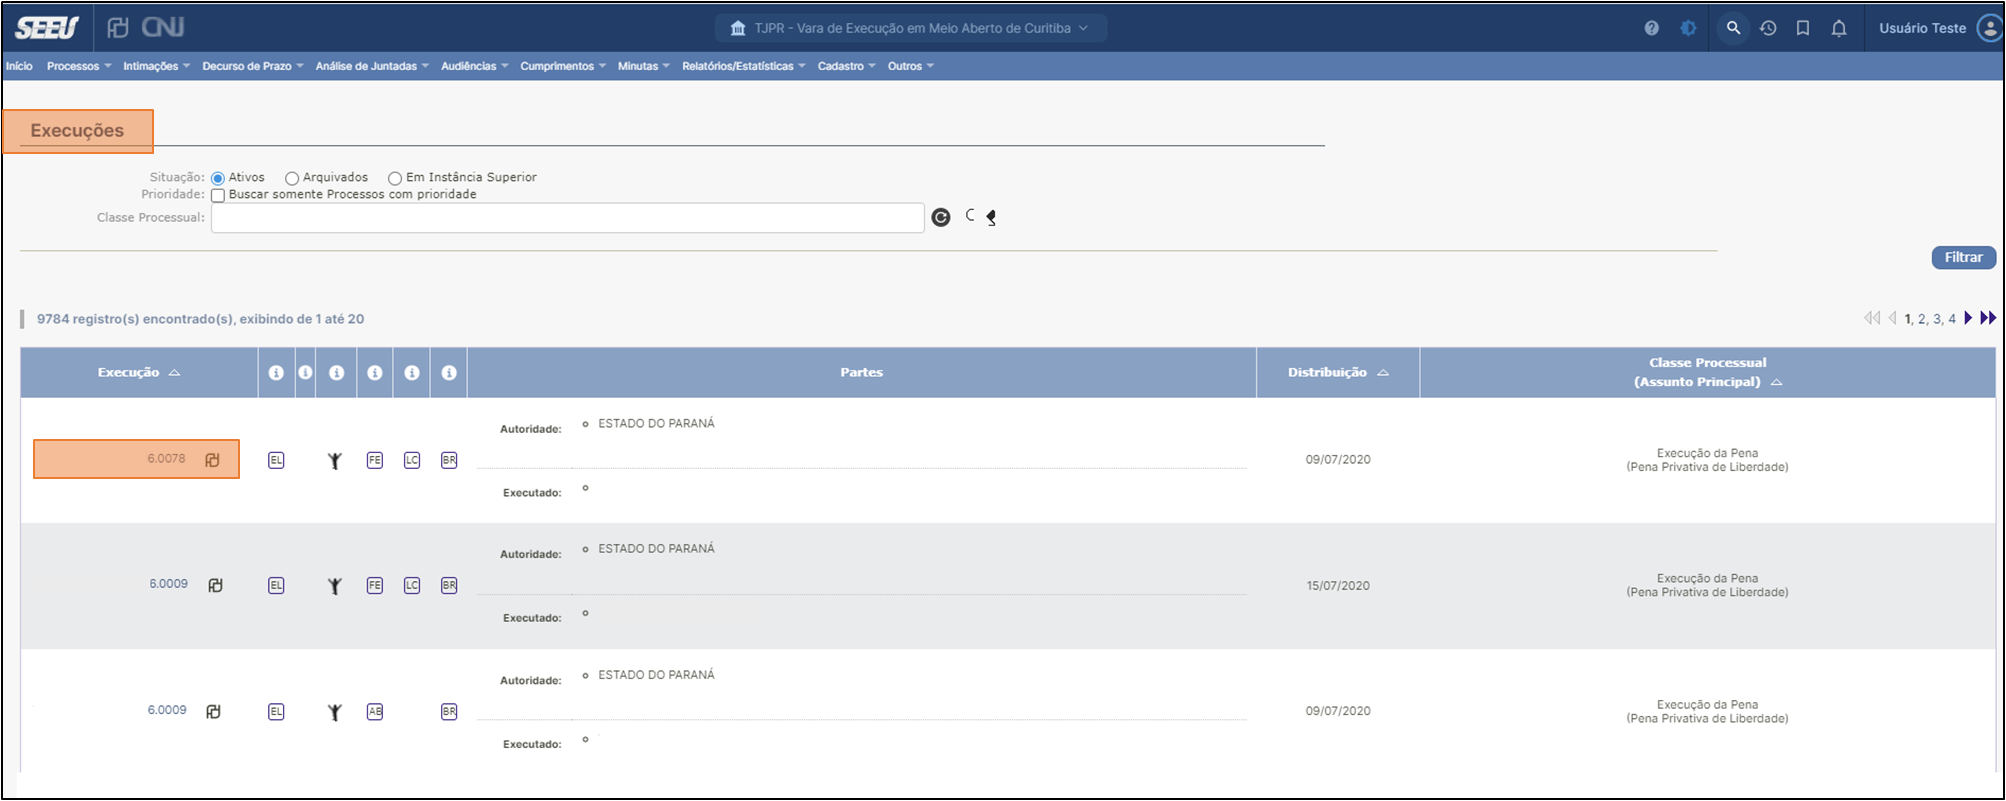Sort table by Execução column
The height and width of the screenshot is (801, 2006).
pos(139,372)
